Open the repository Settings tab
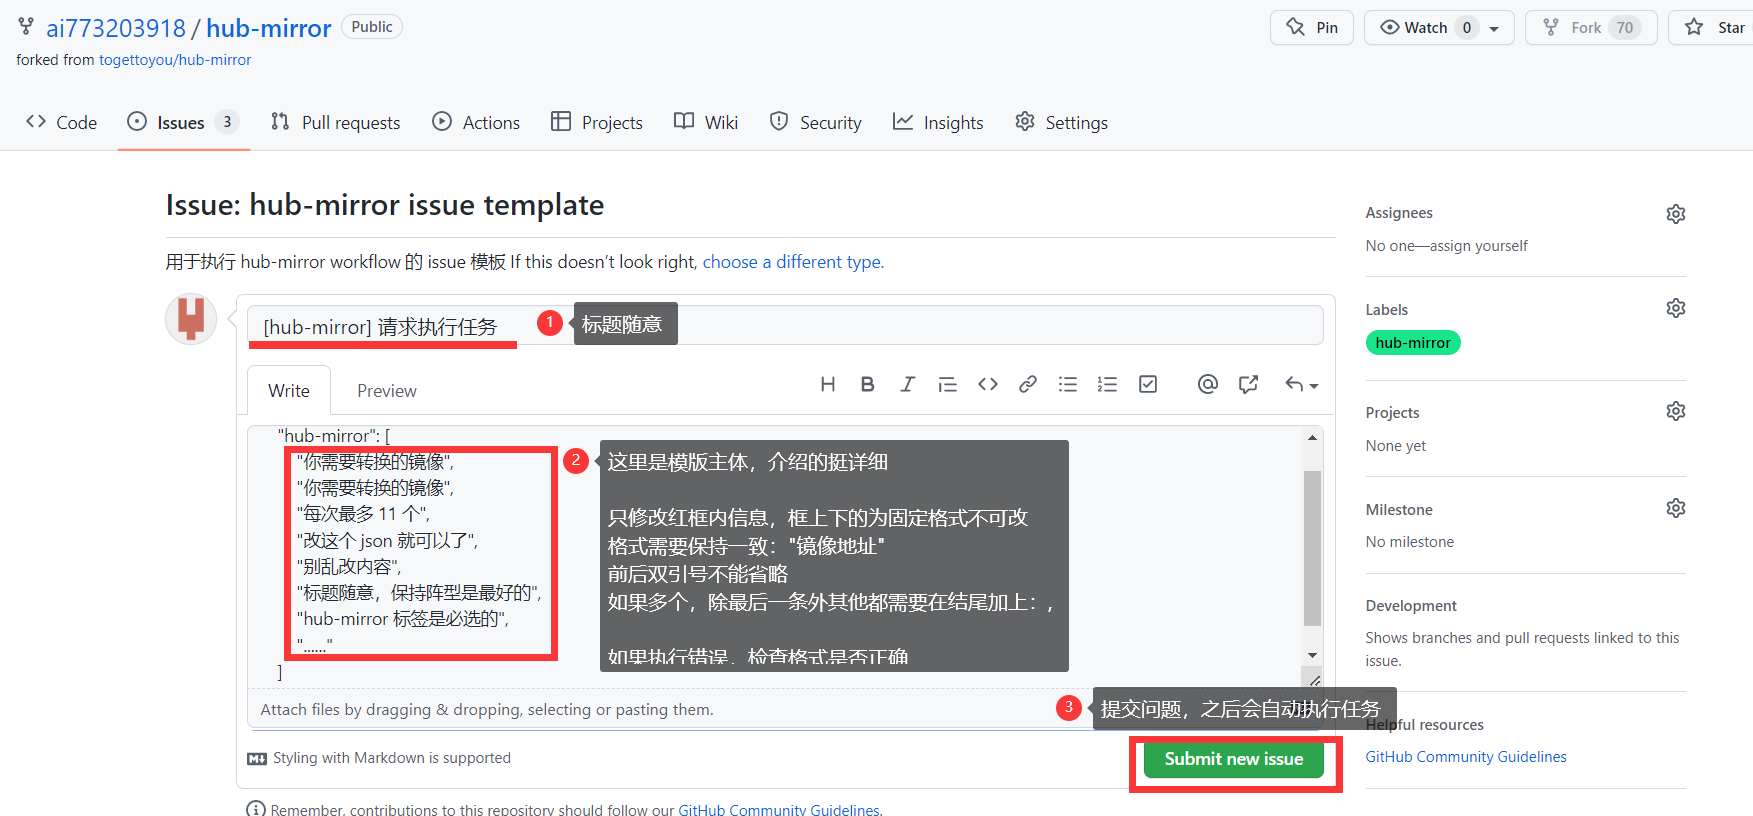 (1061, 122)
